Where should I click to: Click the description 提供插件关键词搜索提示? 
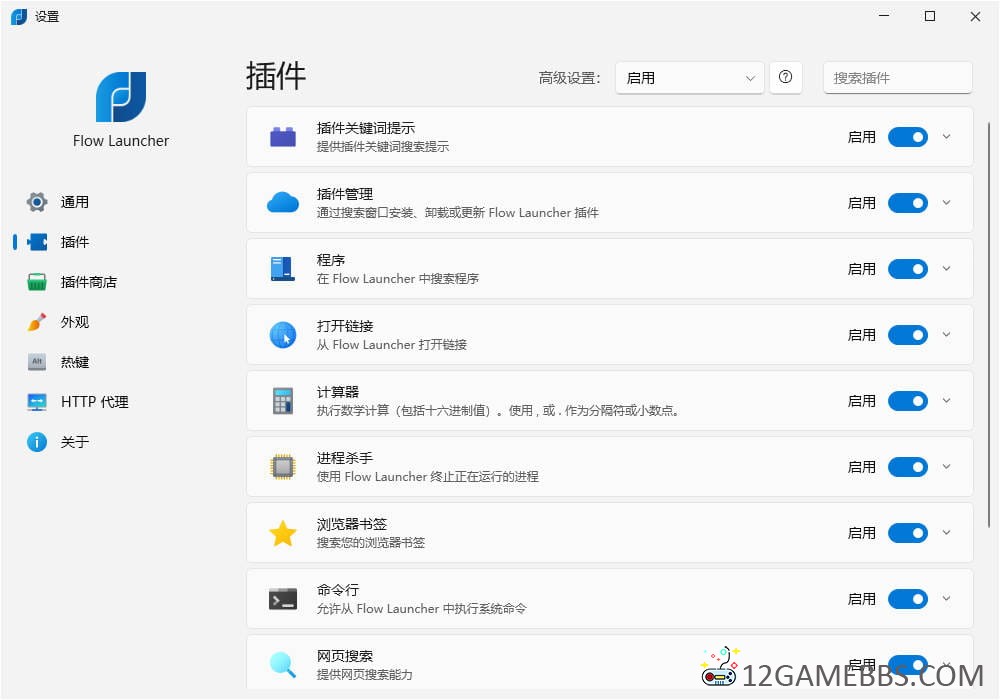(x=383, y=147)
